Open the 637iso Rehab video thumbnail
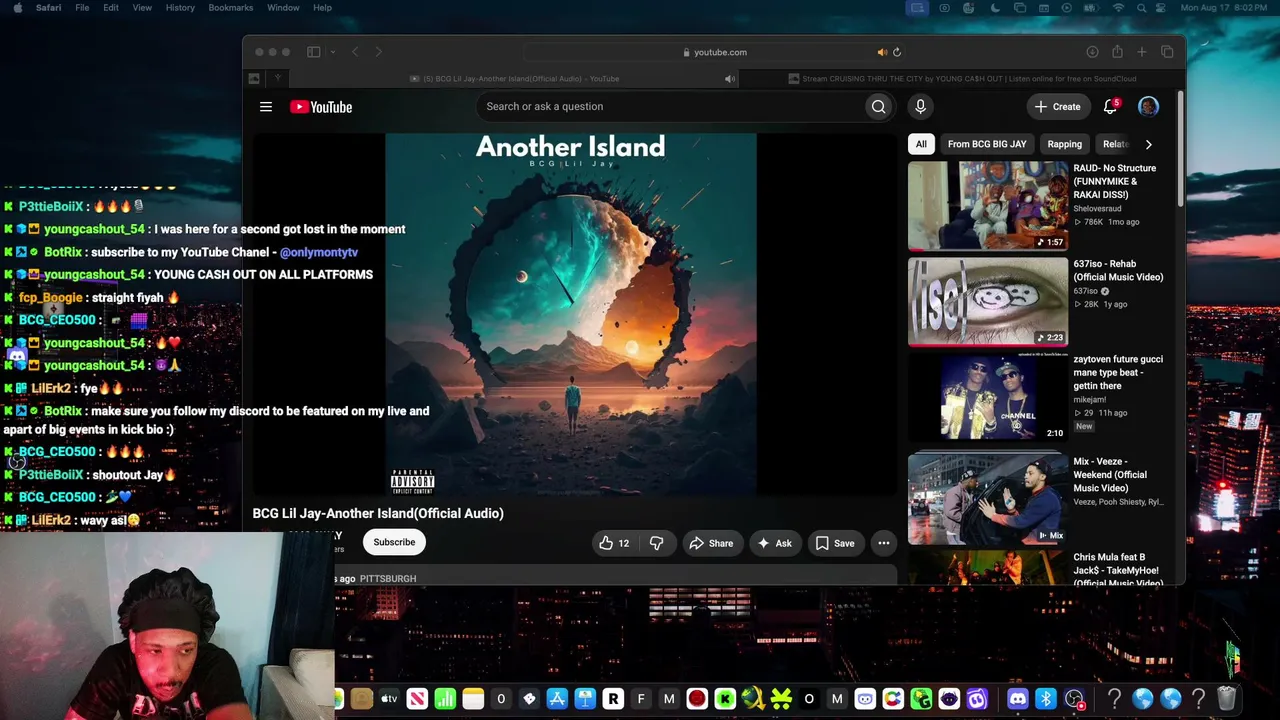 point(988,301)
